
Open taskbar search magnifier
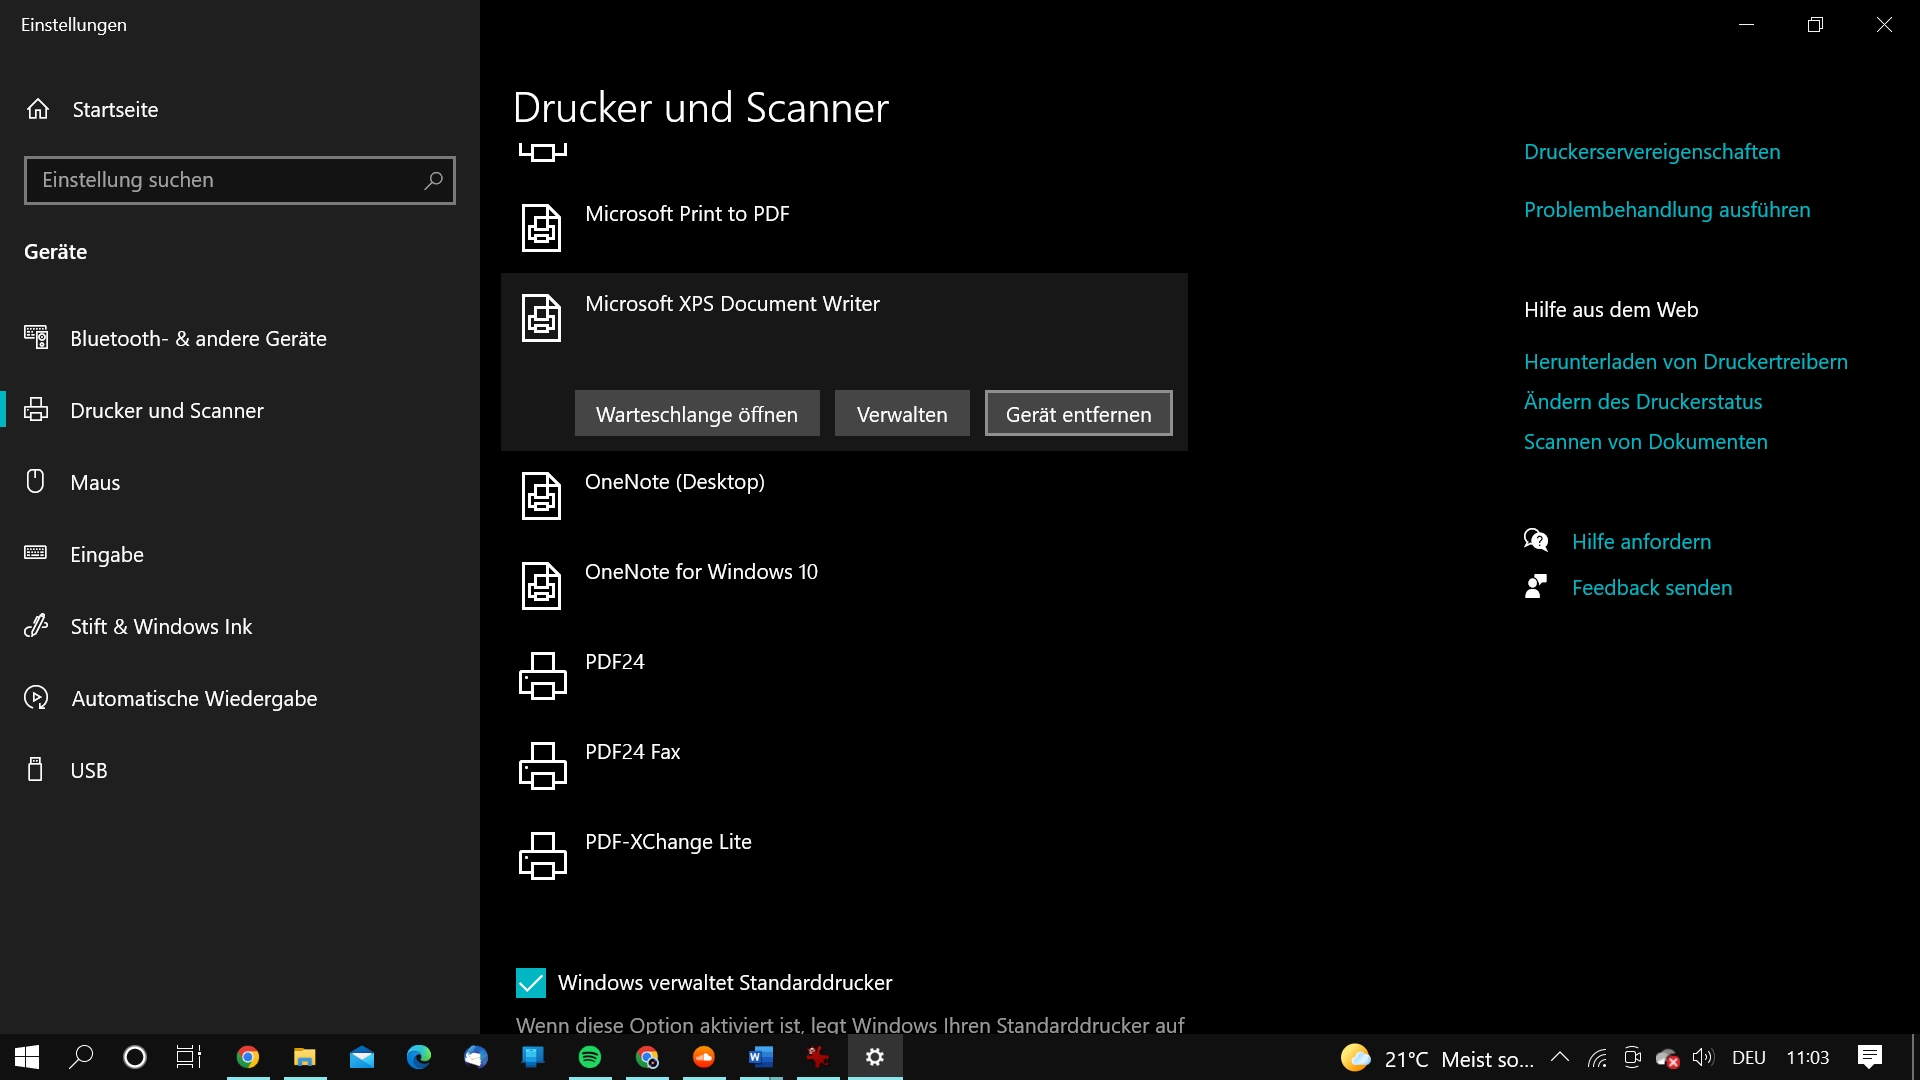tap(81, 1057)
